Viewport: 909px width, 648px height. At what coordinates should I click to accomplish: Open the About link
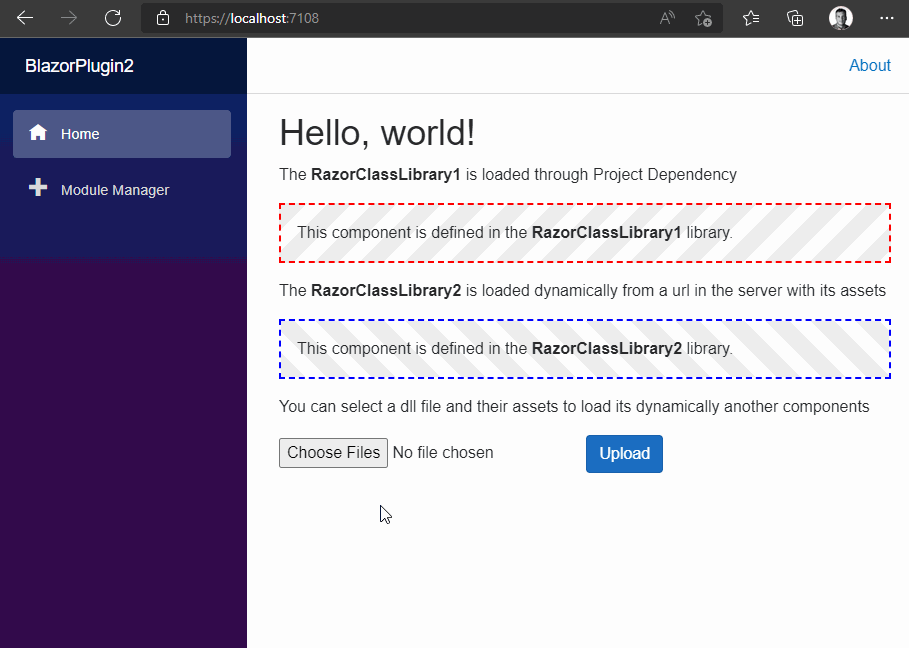(x=869, y=65)
